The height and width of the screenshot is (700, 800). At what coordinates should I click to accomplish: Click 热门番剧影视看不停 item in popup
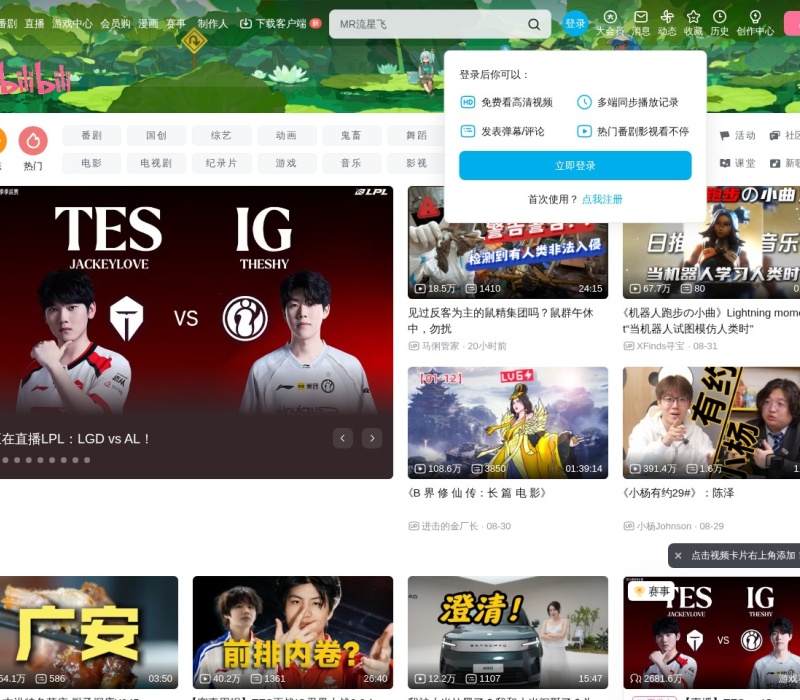633,132
